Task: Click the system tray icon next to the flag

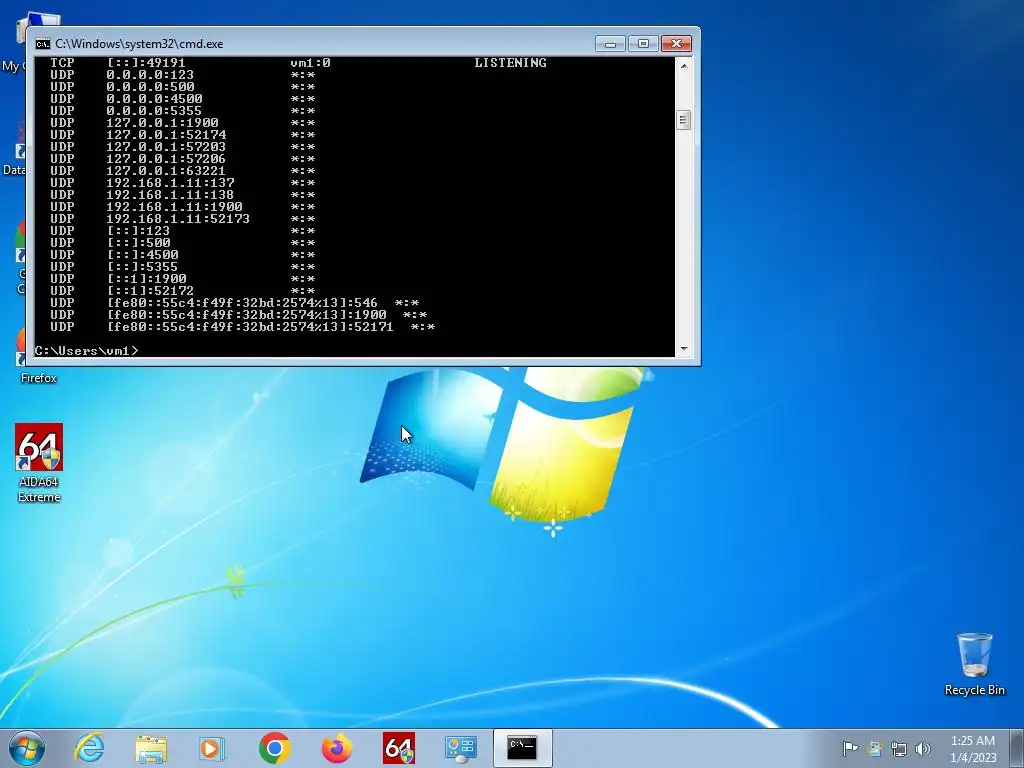Action: click(x=875, y=748)
